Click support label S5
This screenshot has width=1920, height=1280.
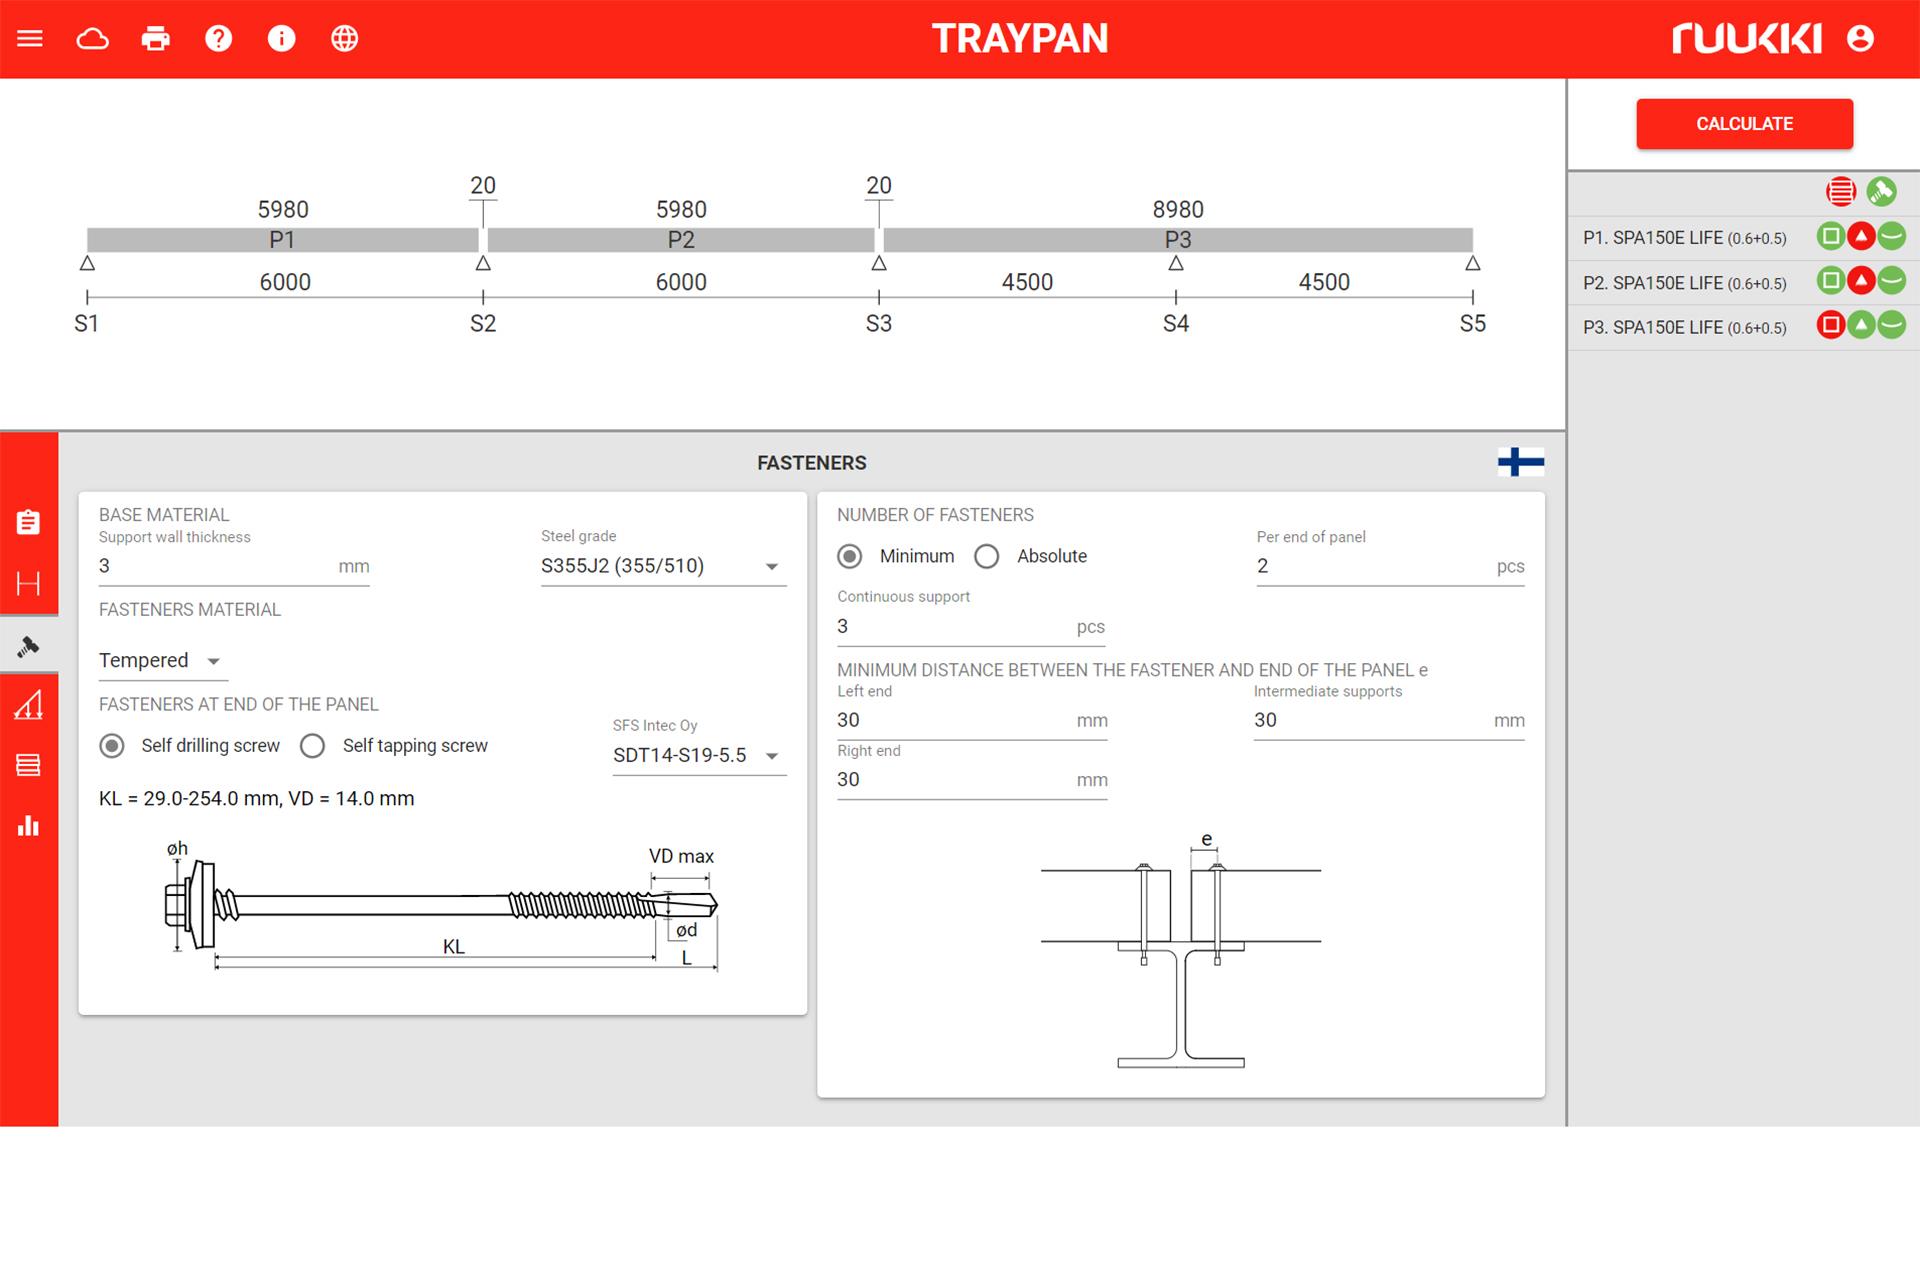coord(1473,324)
